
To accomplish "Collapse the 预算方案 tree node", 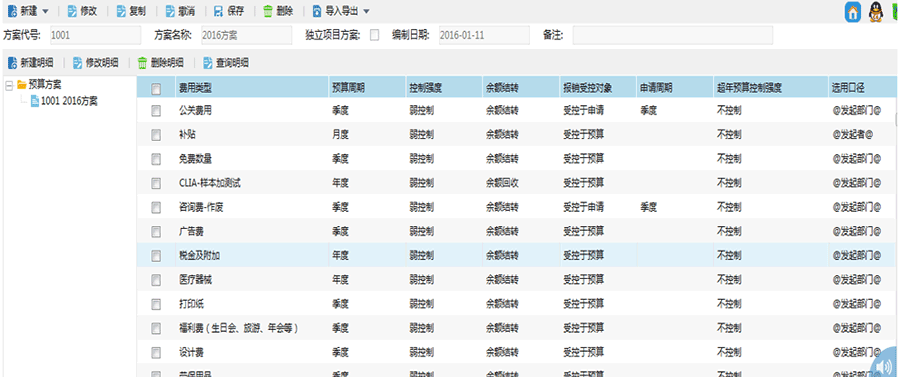I will tap(9, 85).
